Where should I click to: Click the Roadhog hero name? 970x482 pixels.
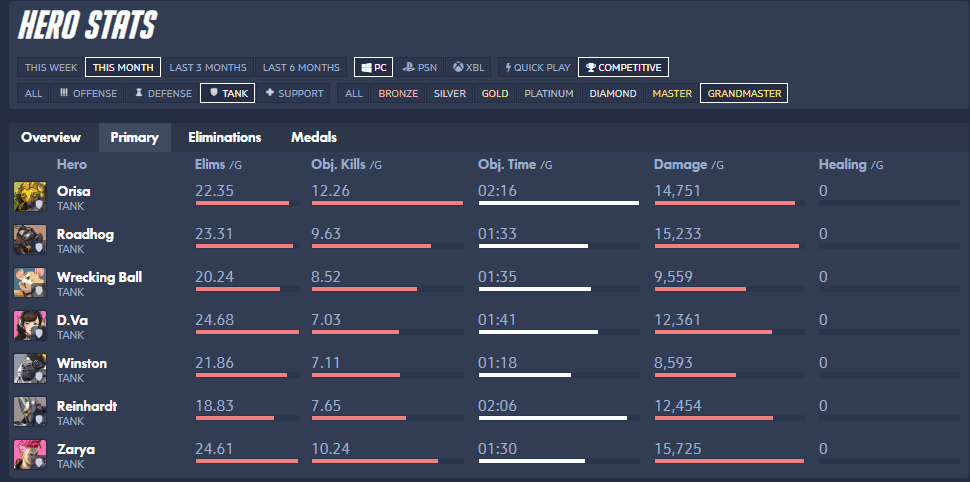85,235
